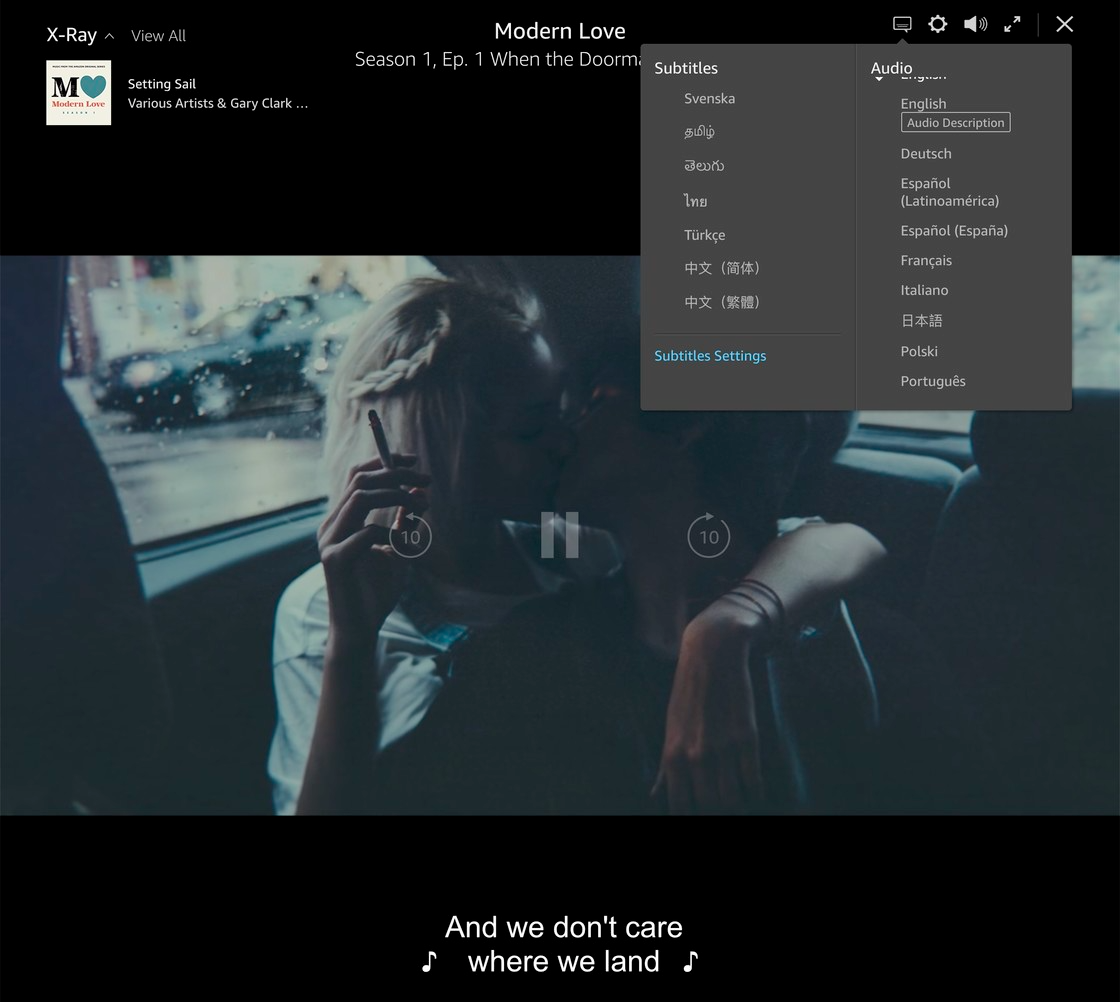Open the settings gear icon
This screenshot has height=1002, width=1120.
tap(937, 24)
